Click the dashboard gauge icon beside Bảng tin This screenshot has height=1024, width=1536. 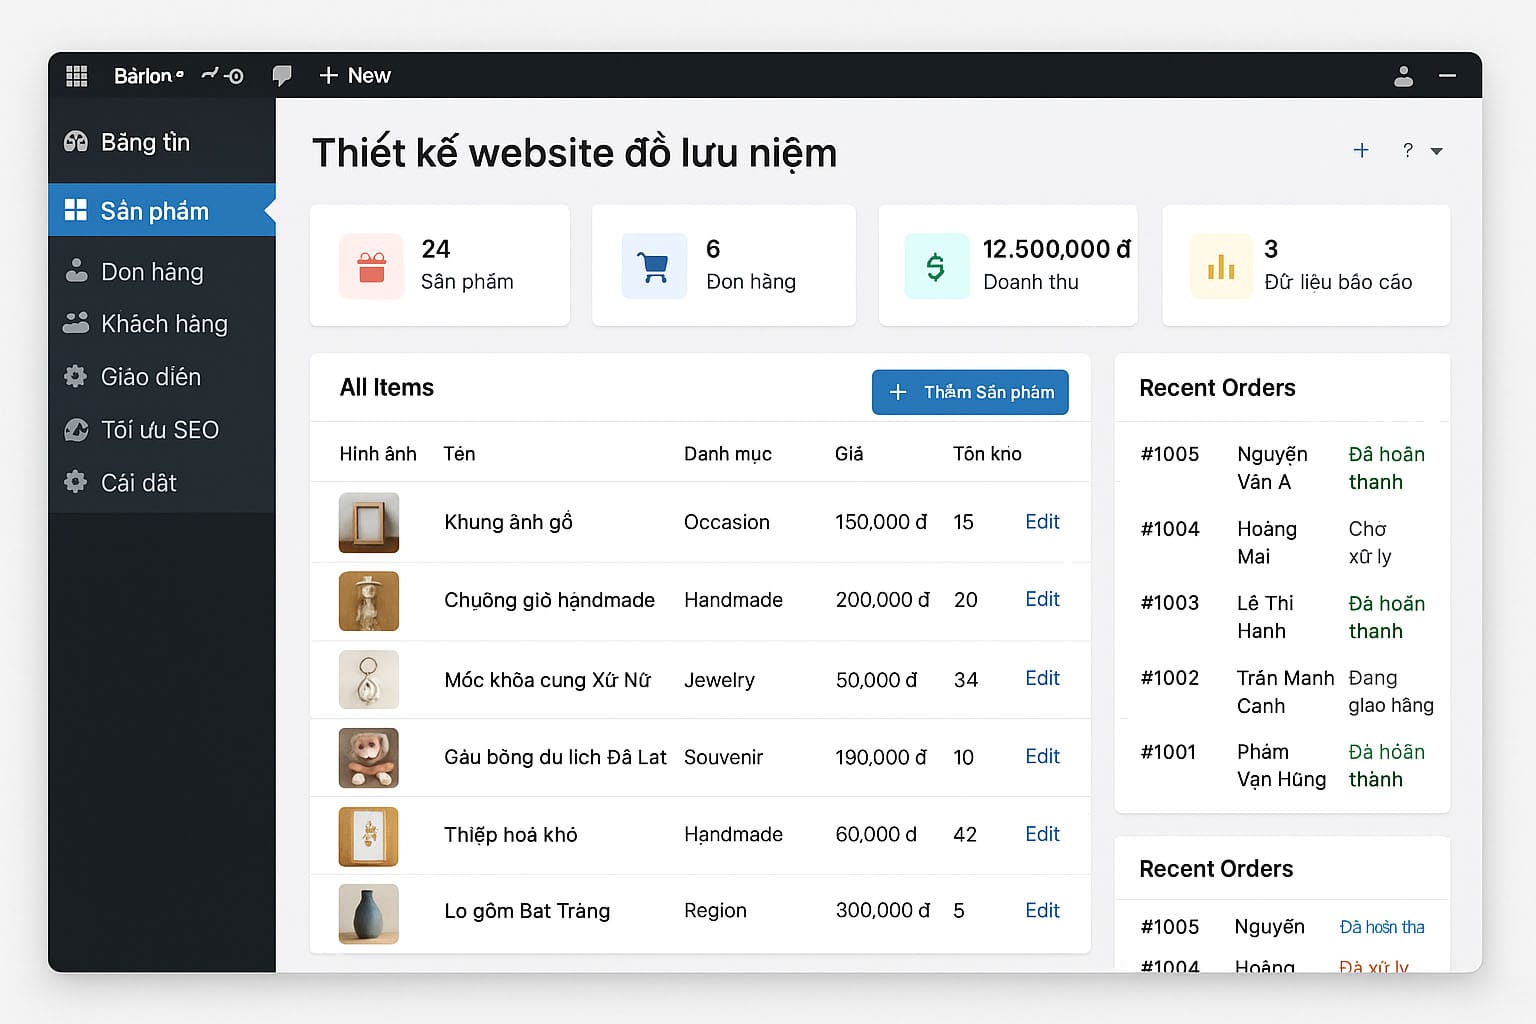click(x=76, y=142)
